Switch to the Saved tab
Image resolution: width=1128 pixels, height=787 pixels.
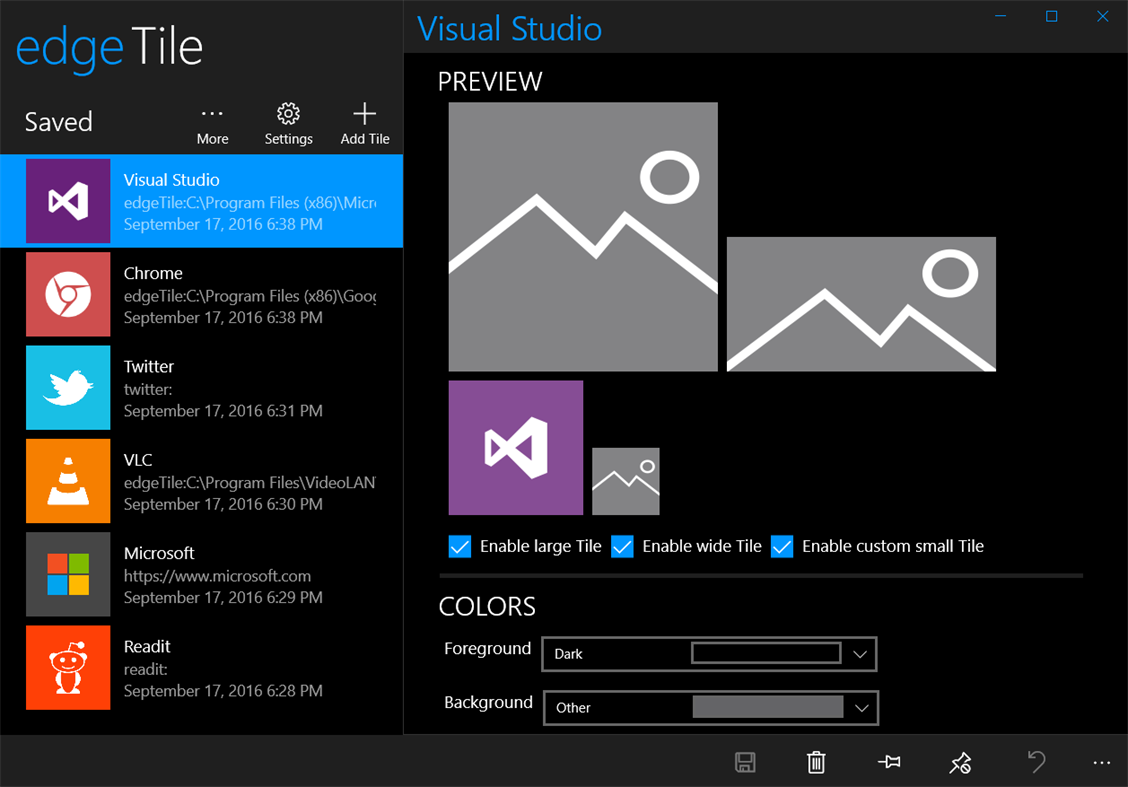pyautogui.click(x=58, y=121)
